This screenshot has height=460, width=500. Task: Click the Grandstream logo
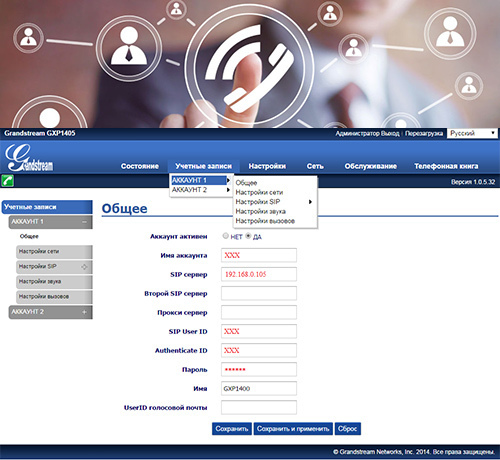point(29,157)
